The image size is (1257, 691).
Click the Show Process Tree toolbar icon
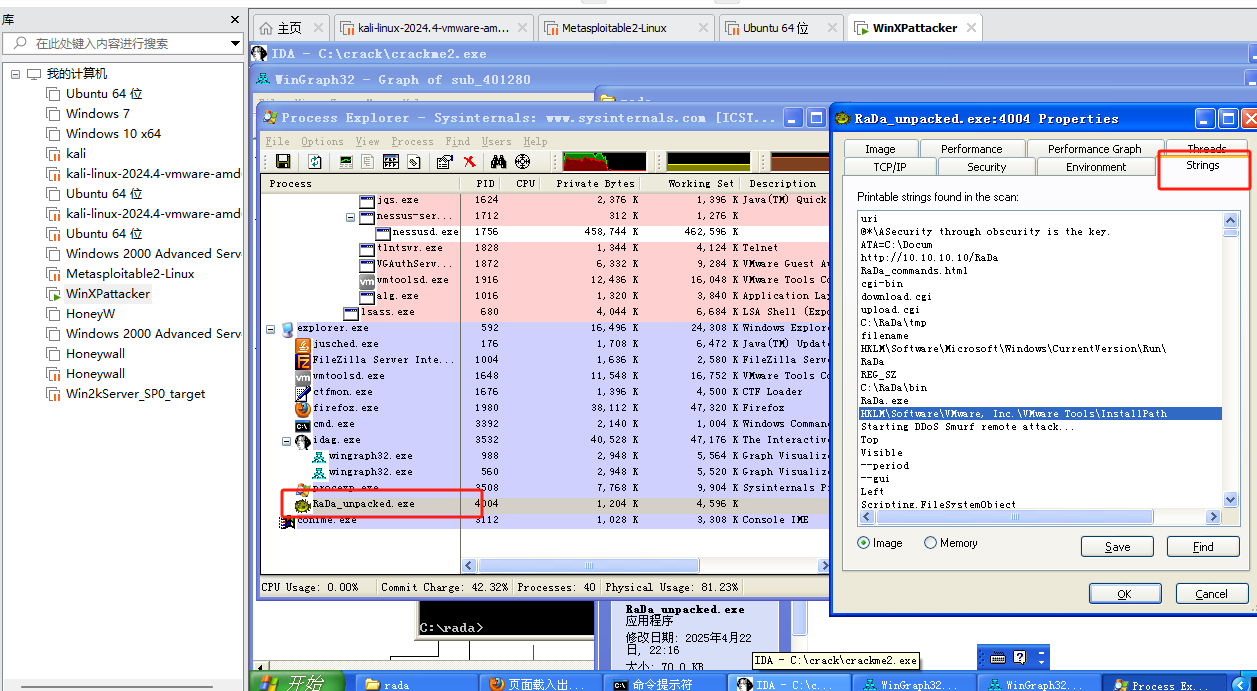[x=368, y=161]
